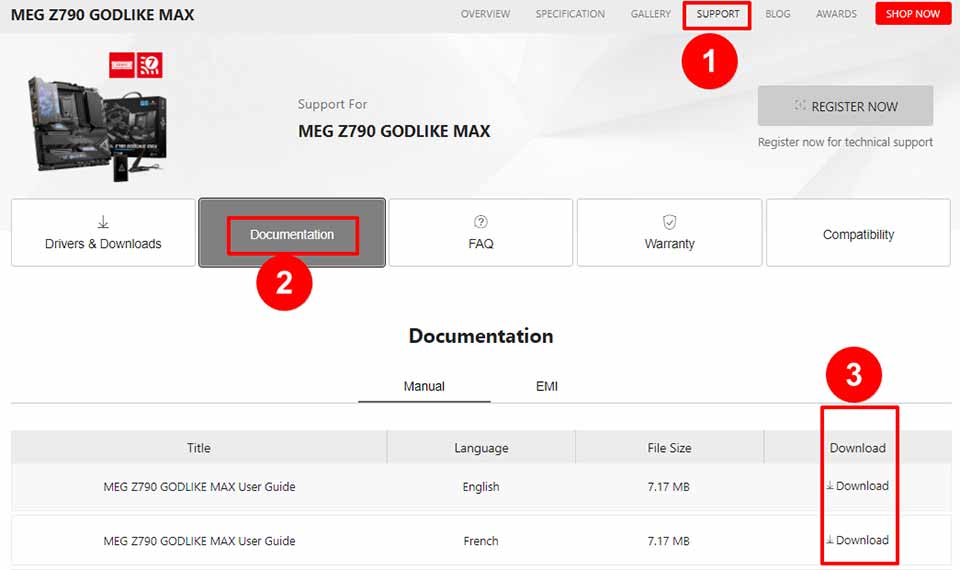The height and width of the screenshot is (570, 960).
Task: Click the scan icon in Register Now button
Action: (799, 106)
